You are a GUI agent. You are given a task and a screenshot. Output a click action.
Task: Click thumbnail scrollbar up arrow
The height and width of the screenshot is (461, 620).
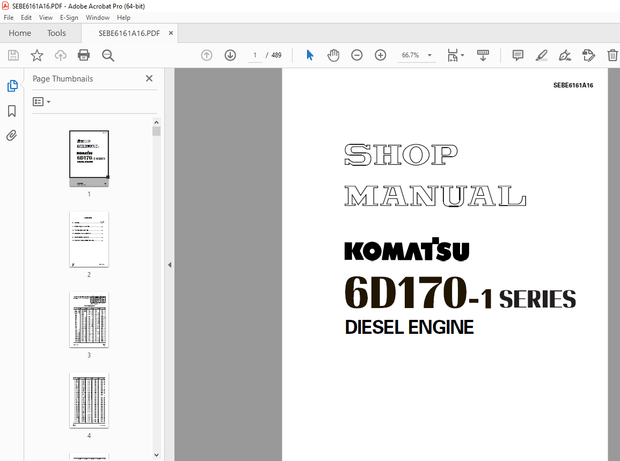(156, 122)
